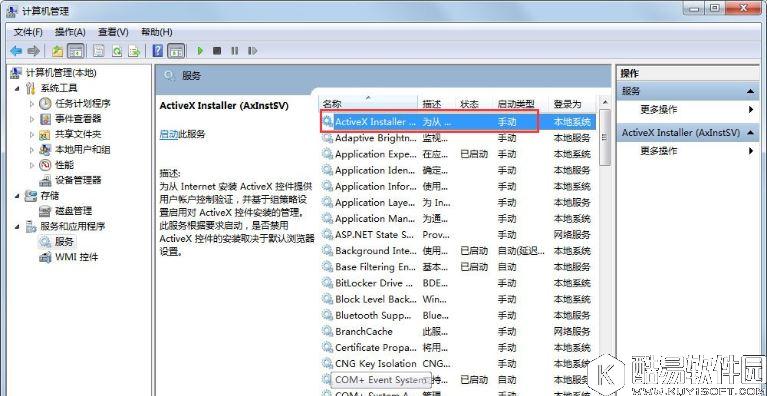
Task: Sort by the 状态 column header
Action: pos(475,104)
